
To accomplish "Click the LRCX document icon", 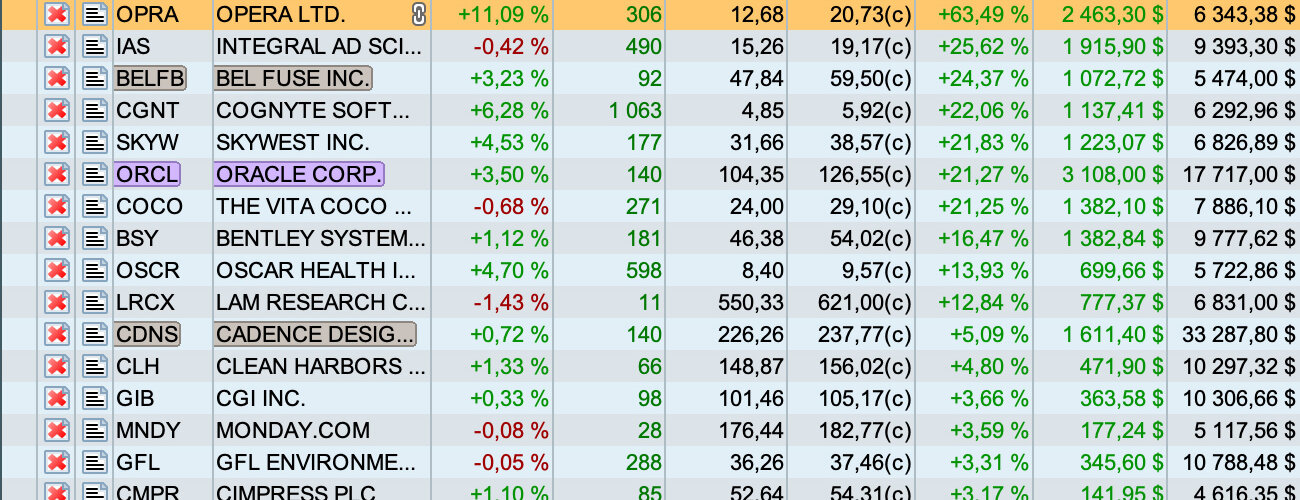I will [x=95, y=303].
